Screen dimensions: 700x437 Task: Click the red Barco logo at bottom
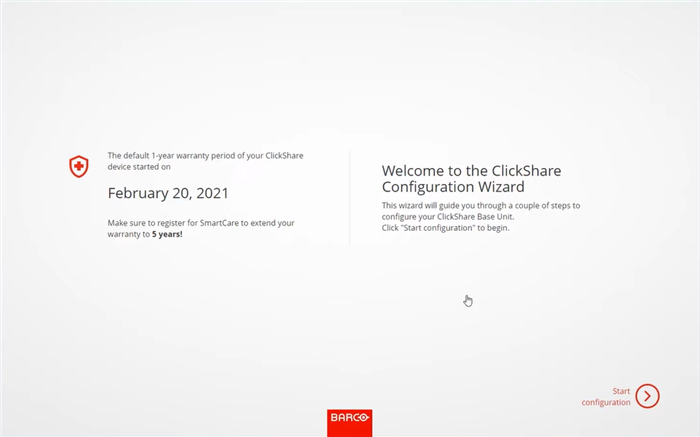pyautogui.click(x=349, y=418)
